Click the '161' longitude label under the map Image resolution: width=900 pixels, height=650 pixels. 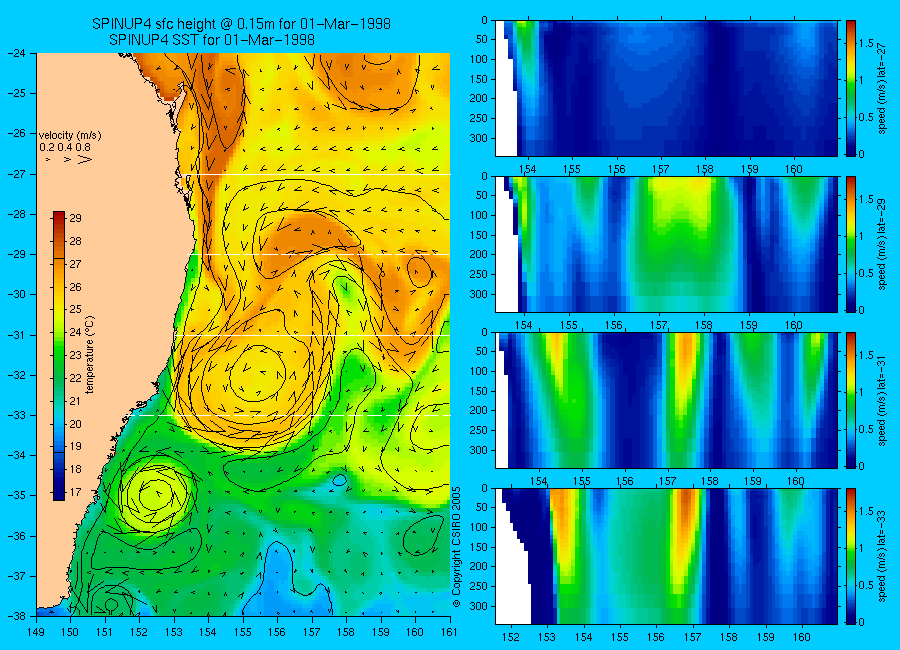[449, 632]
